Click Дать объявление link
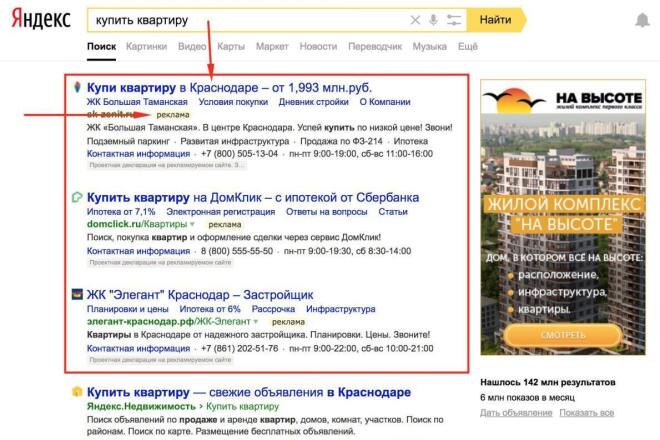This screenshot has height=440, width=660. [x=516, y=413]
